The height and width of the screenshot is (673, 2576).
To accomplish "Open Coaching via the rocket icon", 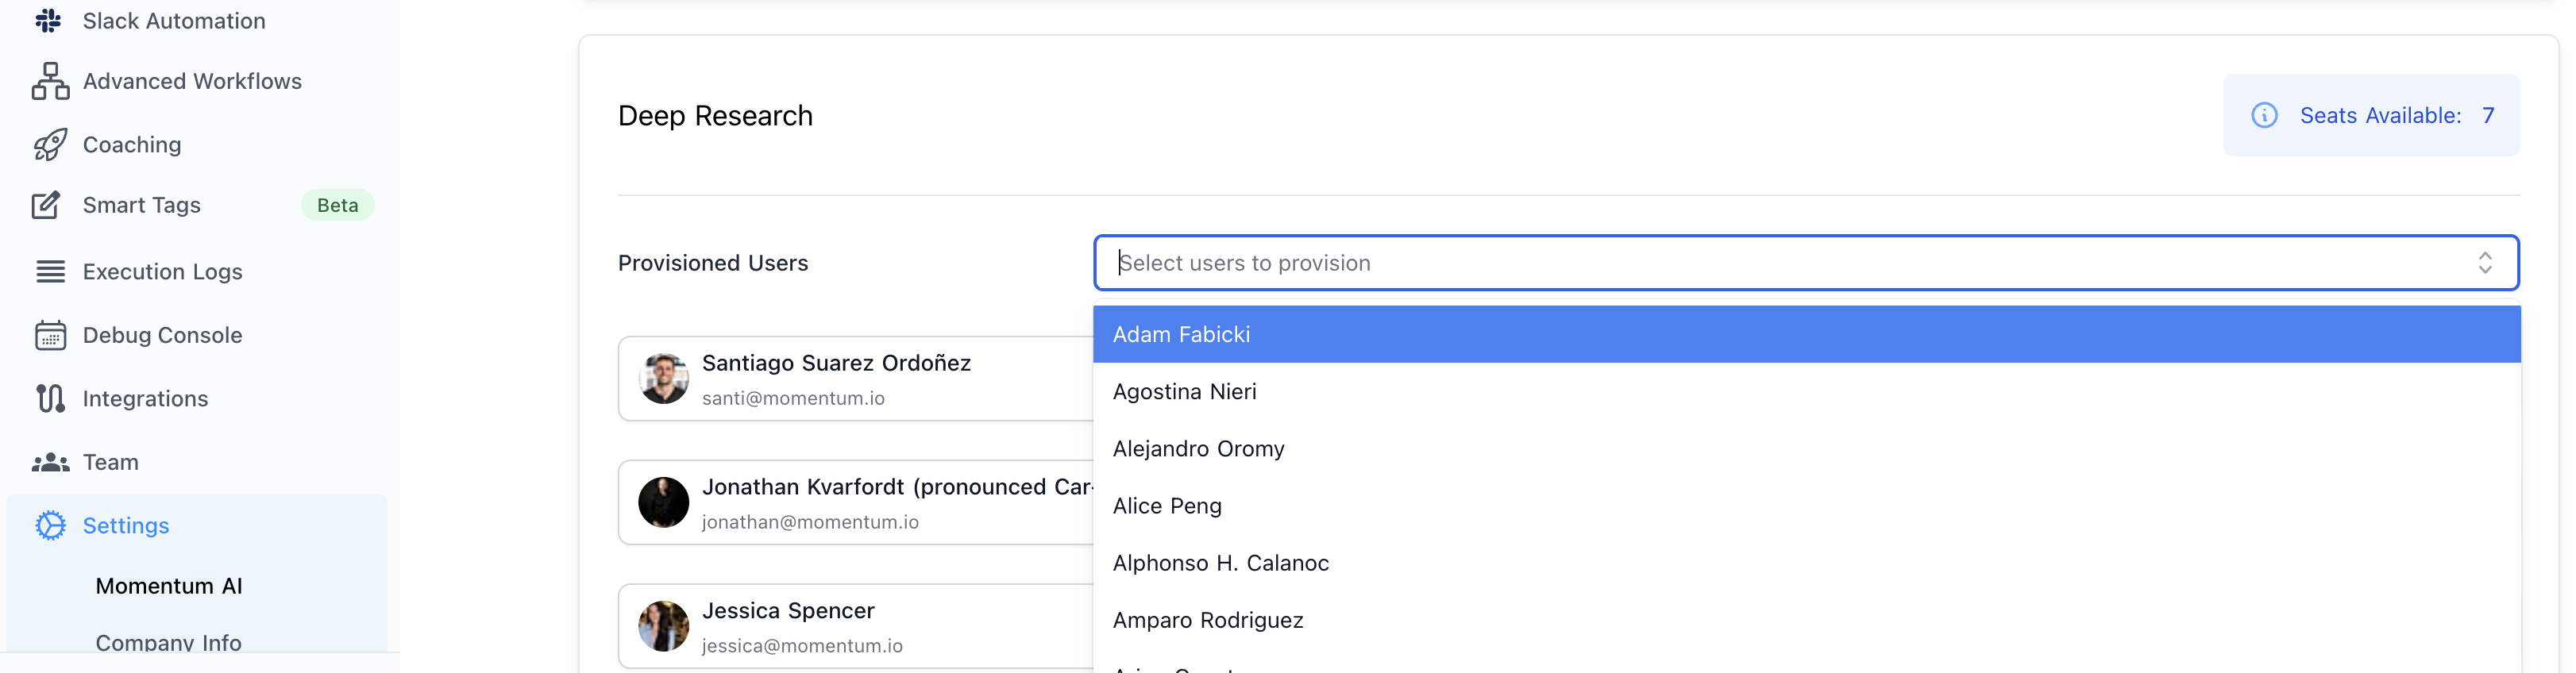I will pyautogui.click(x=48, y=144).
